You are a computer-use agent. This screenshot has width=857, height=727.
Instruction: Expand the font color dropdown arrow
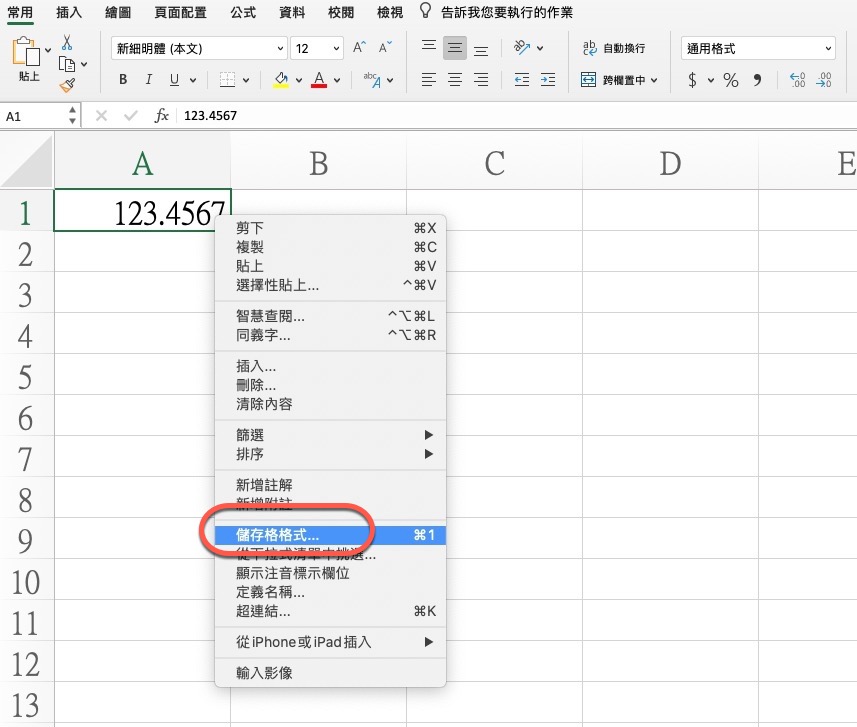(x=337, y=80)
